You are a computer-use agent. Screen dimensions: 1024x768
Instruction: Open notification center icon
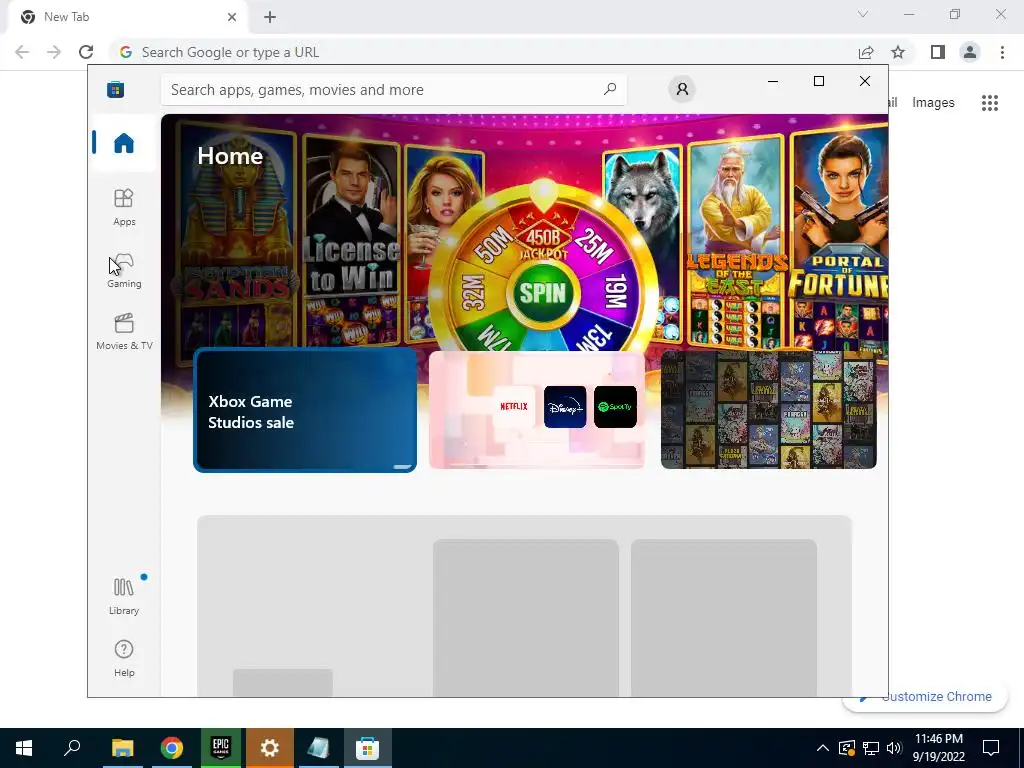991,748
